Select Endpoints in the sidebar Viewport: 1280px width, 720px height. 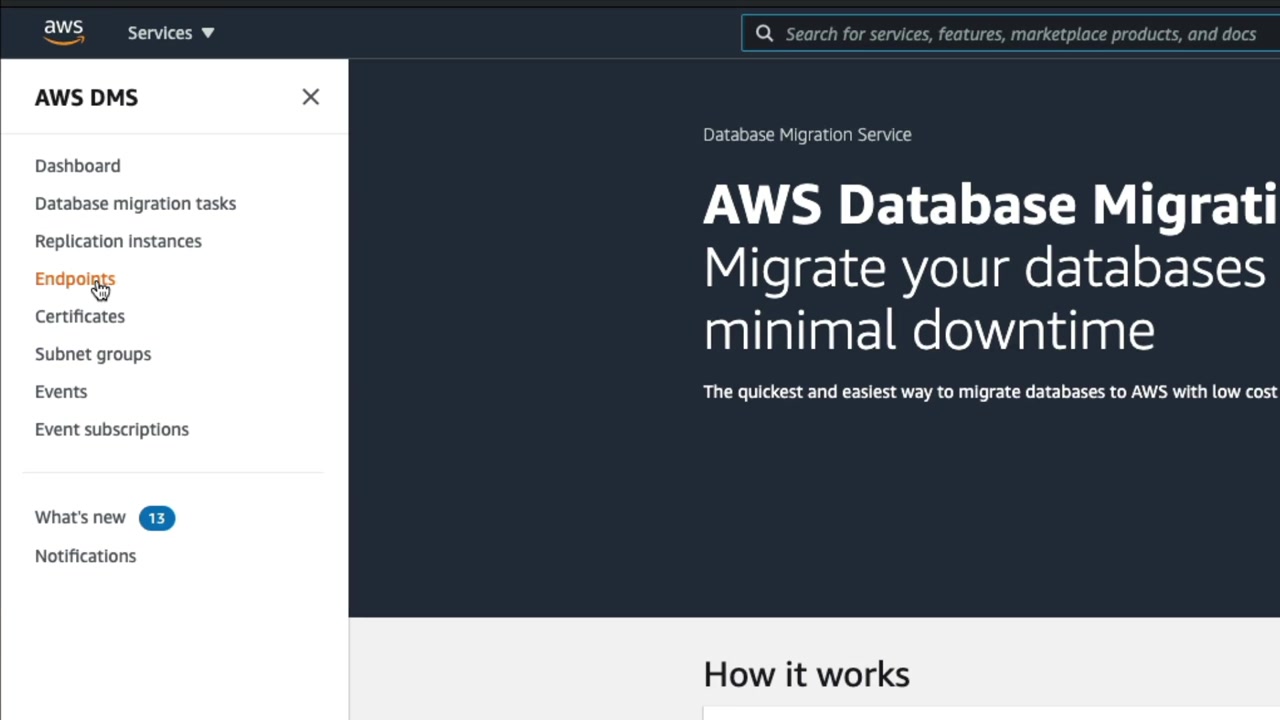point(75,279)
